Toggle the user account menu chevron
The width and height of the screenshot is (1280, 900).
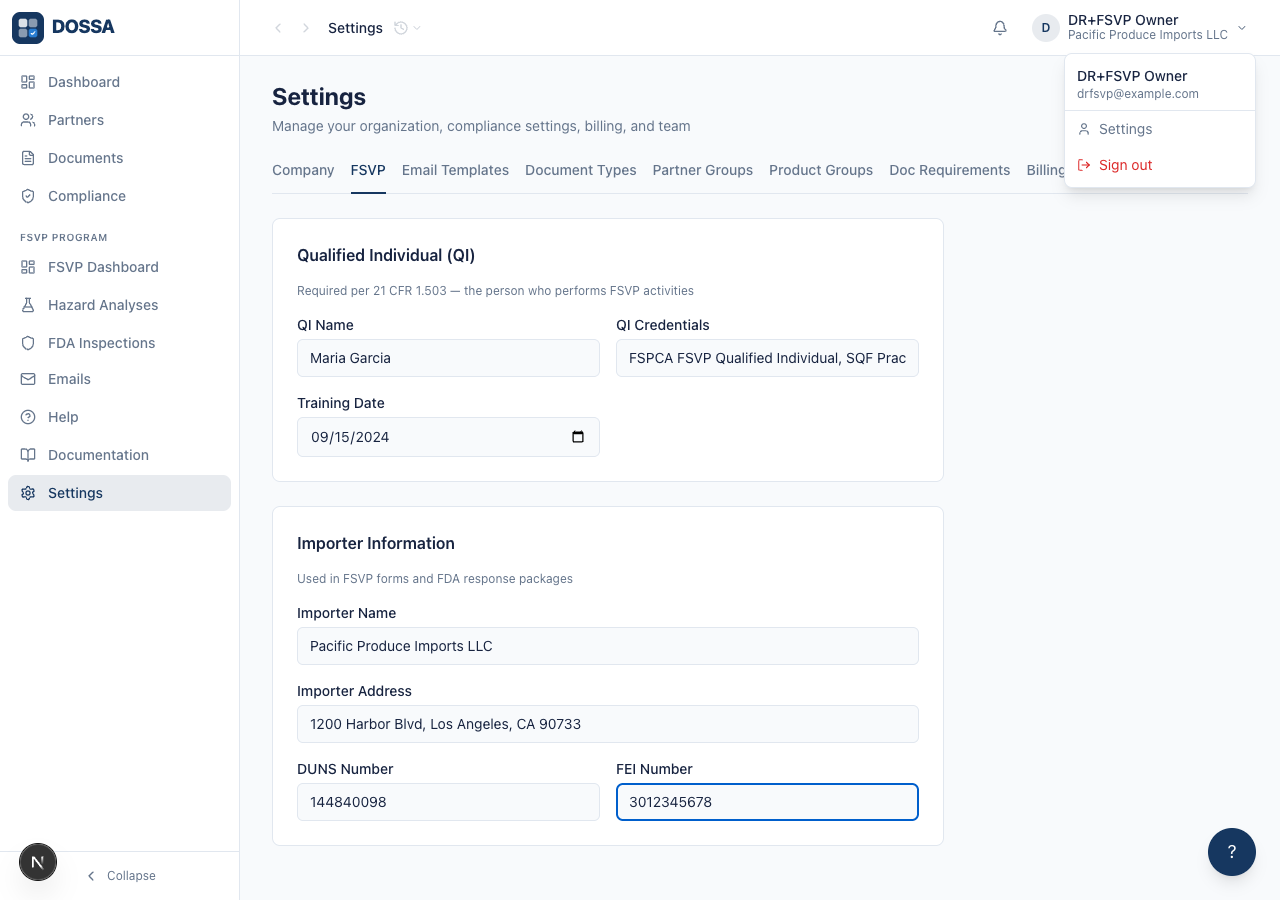(1242, 28)
